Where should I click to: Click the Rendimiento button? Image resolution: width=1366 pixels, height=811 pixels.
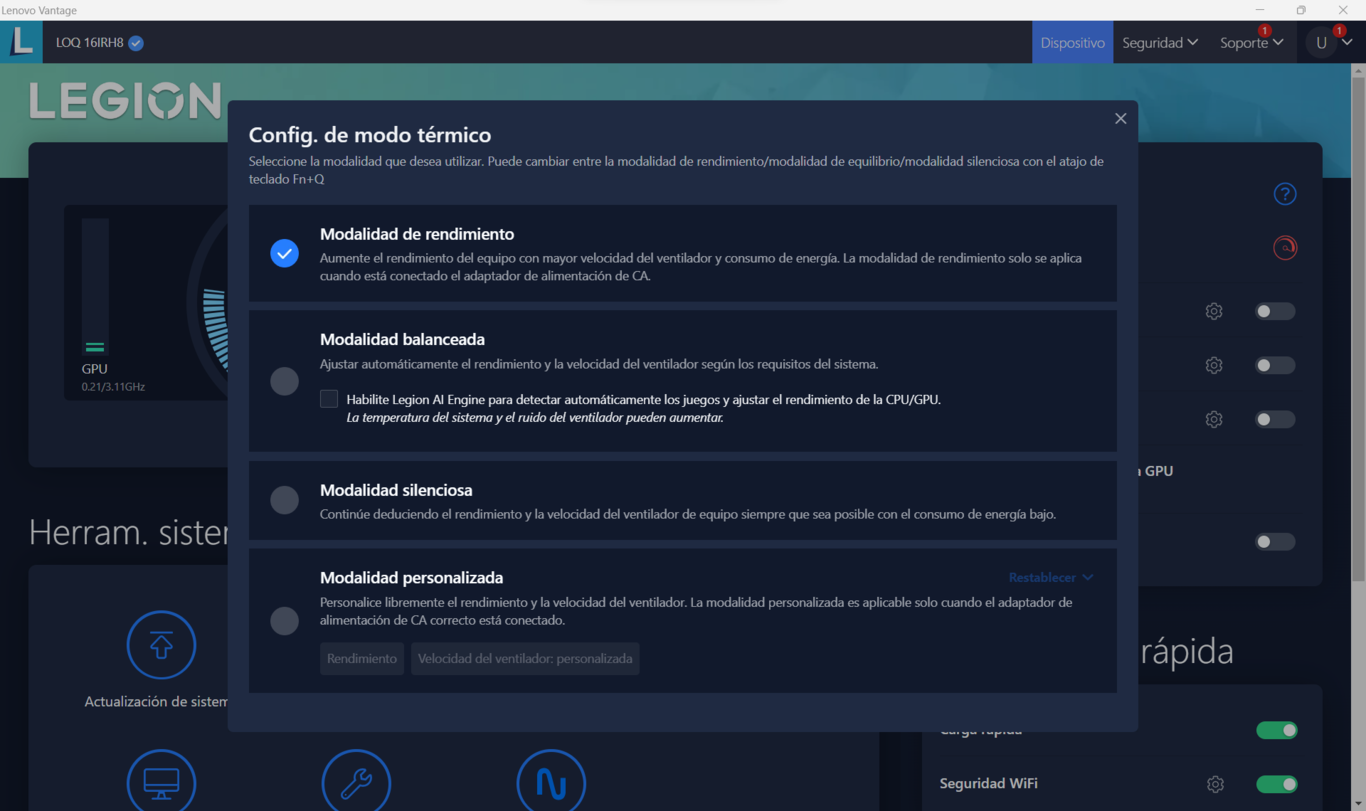(362, 659)
